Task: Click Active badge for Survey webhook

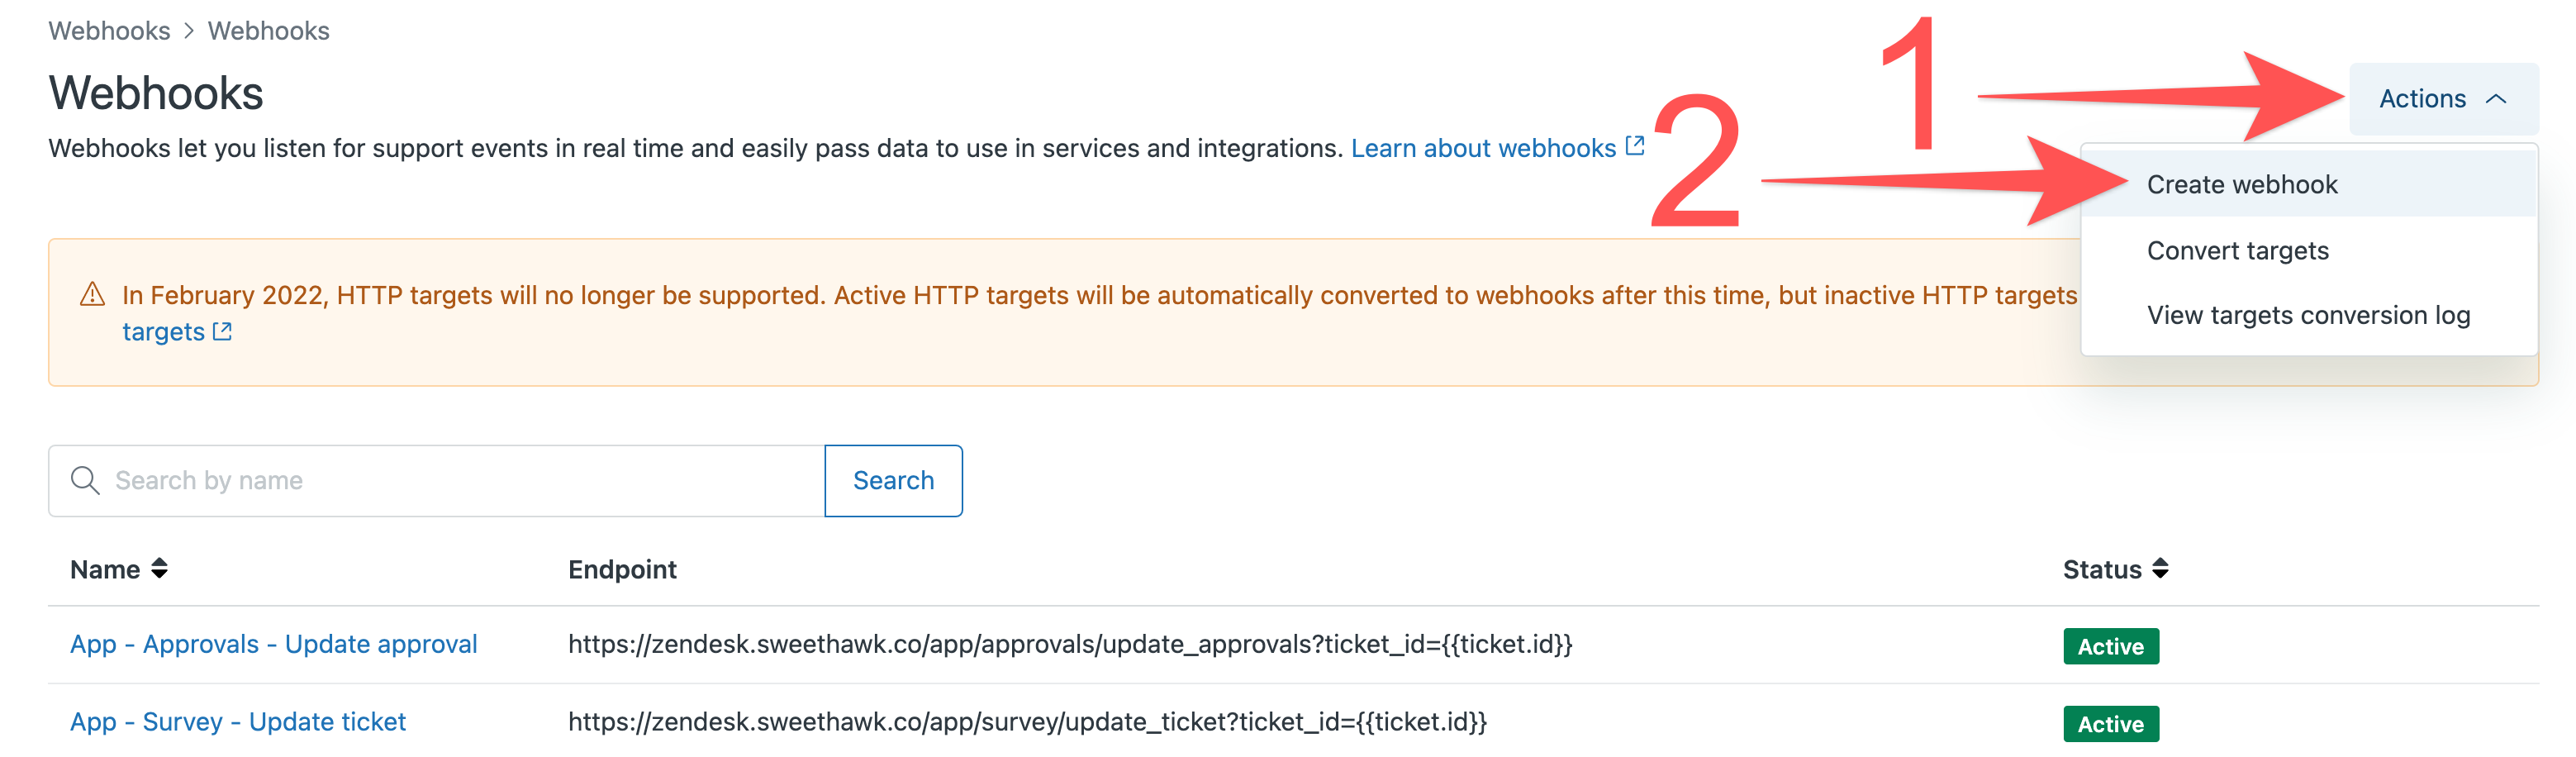Action: pyautogui.click(x=2110, y=724)
